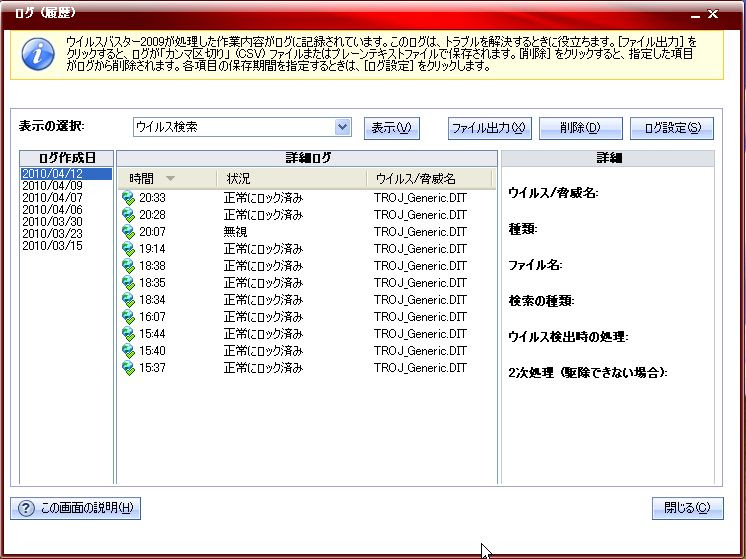This screenshot has height=559, width=746.
Task: Click the status icon on the 16:07 log row
Action: coord(128,317)
